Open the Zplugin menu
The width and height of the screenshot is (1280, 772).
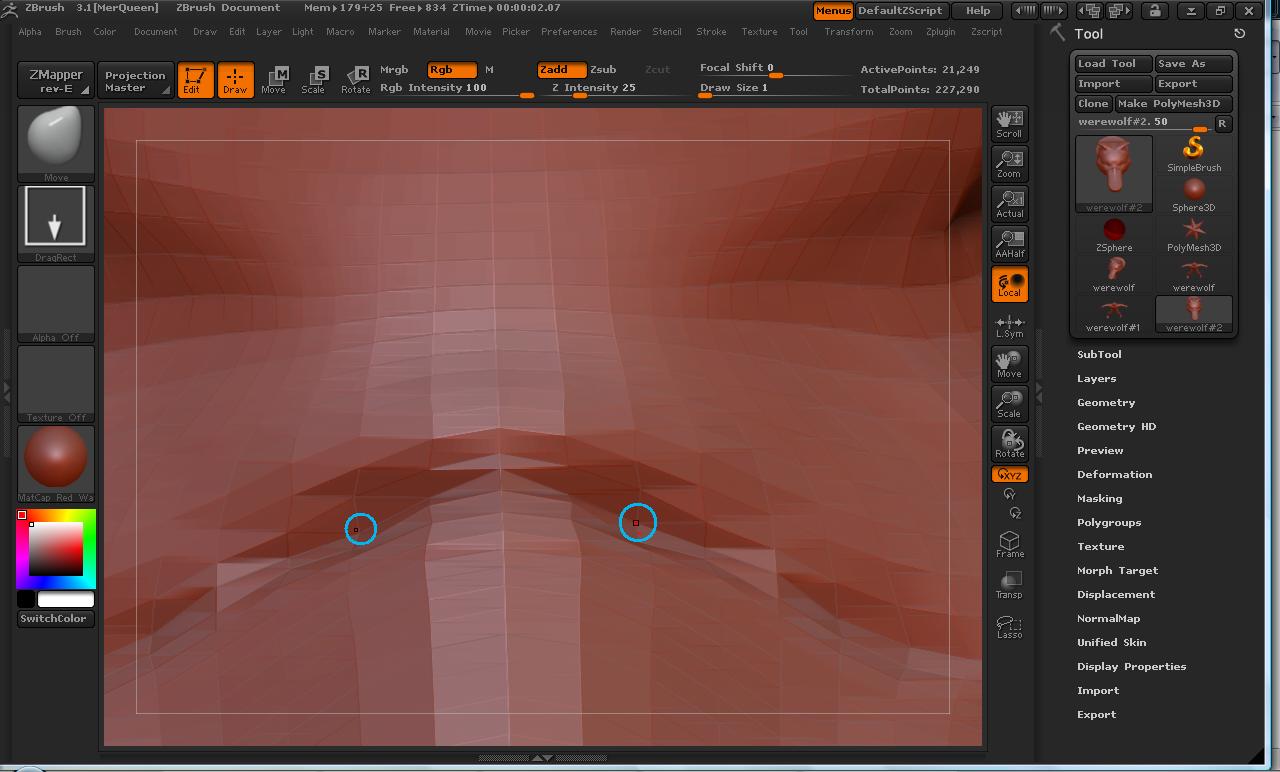940,31
